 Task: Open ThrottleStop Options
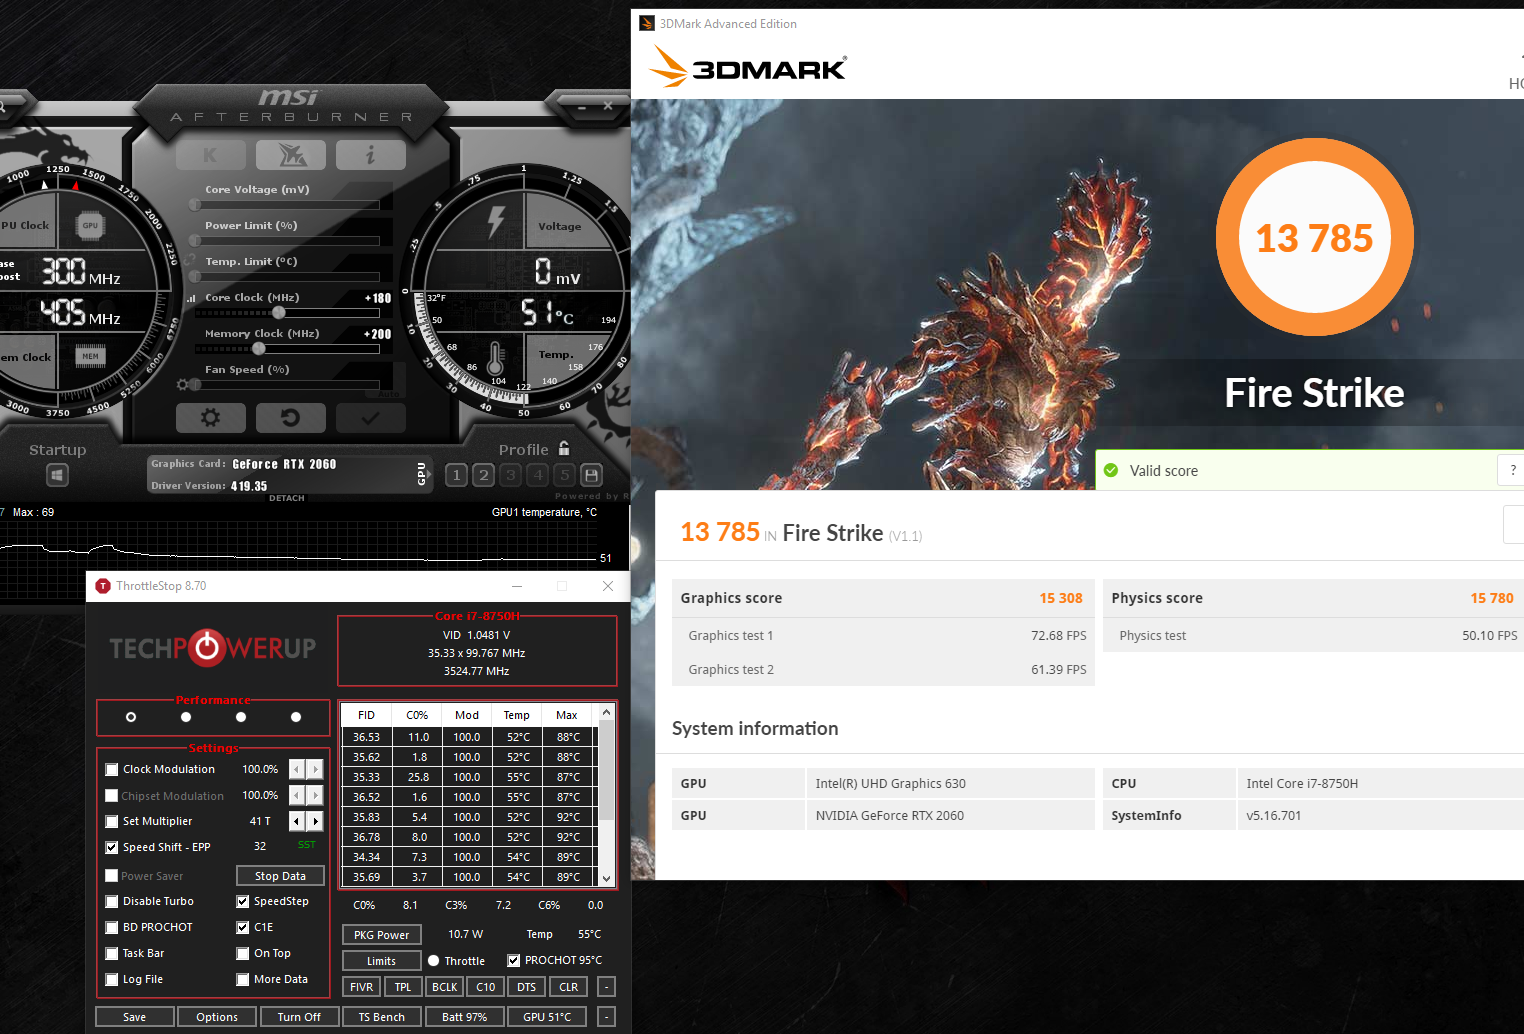pyautogui.click(x=217, y=1017)
